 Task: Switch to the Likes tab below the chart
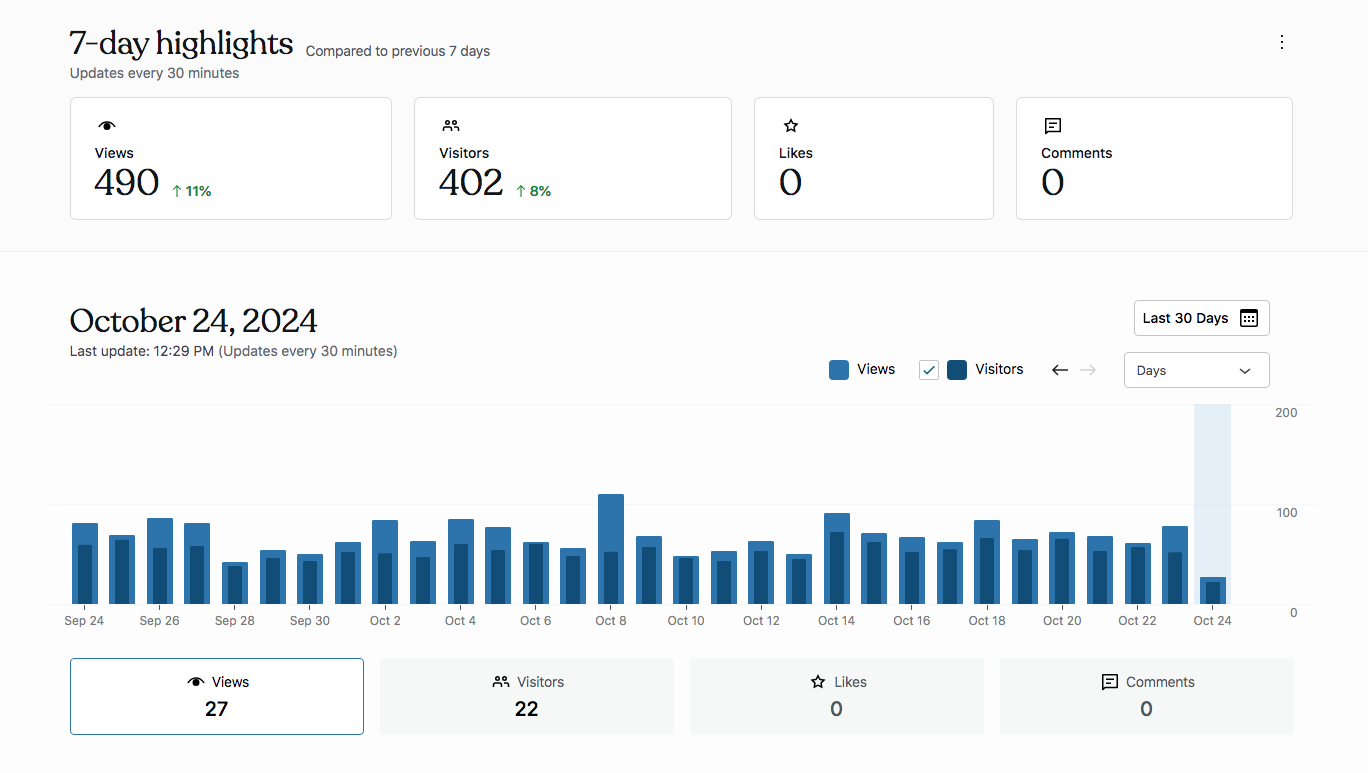pyautogui.click(x=837, y=696)
